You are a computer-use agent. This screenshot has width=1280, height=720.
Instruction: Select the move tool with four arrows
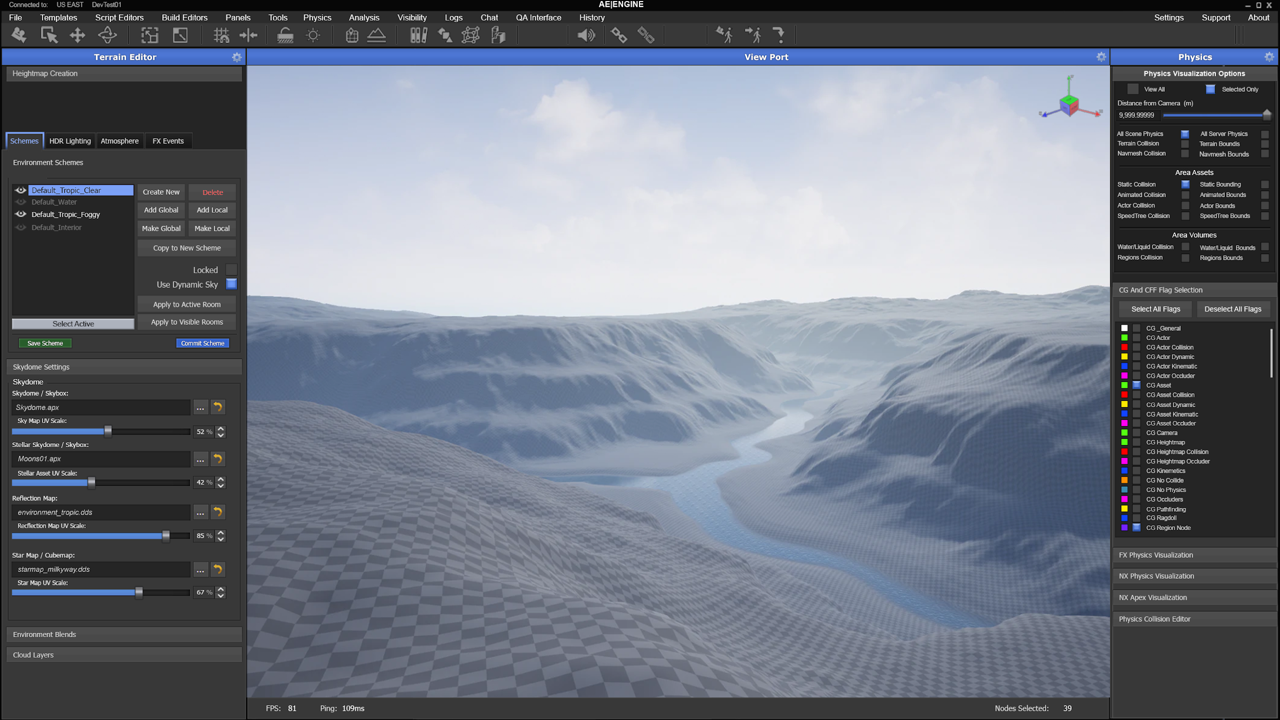pyautogui.click(x=77, y=35)
